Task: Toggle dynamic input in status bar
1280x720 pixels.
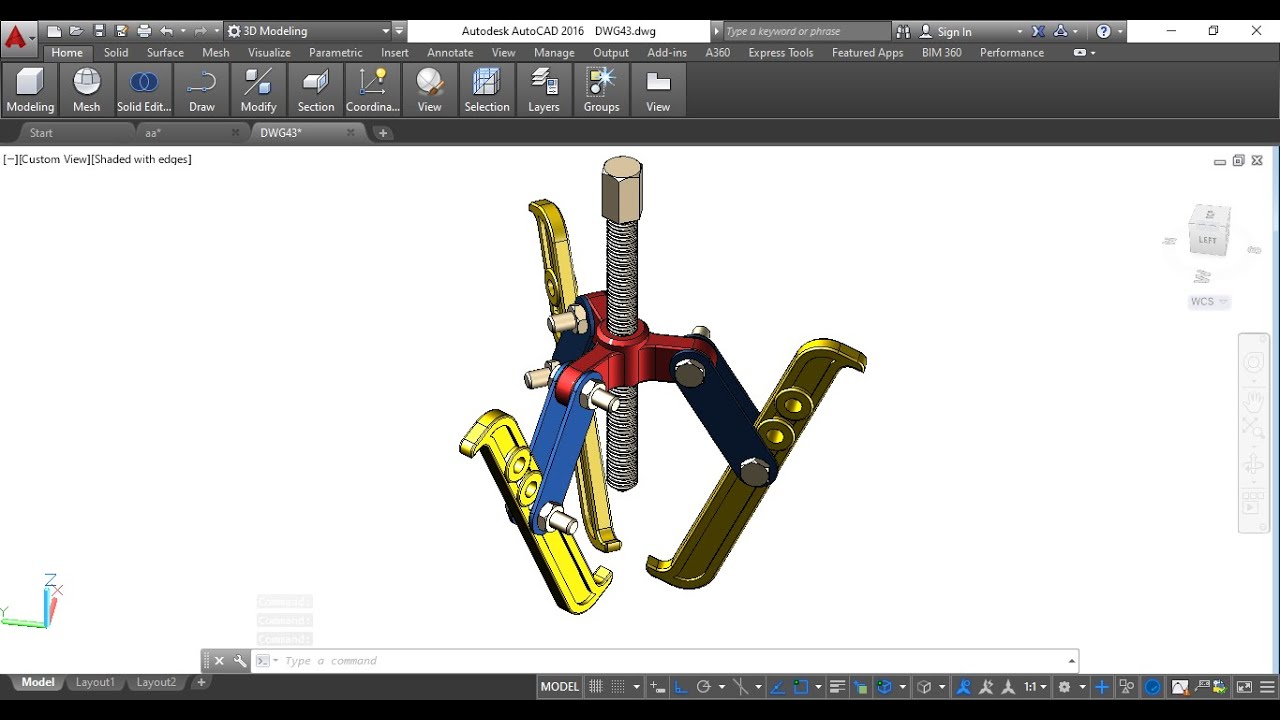Action: click(x=657, y=687)
